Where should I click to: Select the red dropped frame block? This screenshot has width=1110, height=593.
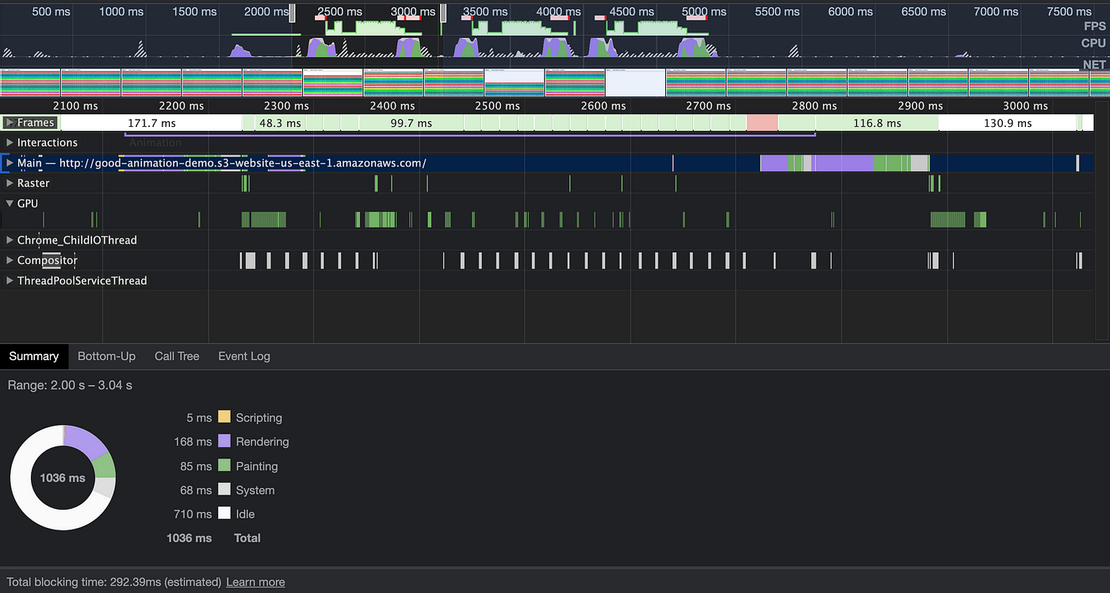point(762,123)
